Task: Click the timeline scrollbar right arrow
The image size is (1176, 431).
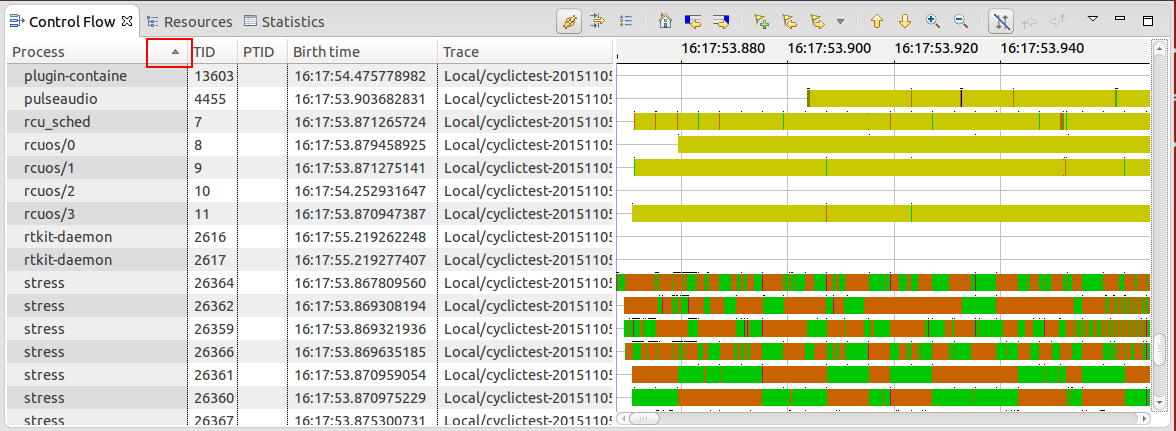Action: pyautogui.click(x=1142, y=418)
